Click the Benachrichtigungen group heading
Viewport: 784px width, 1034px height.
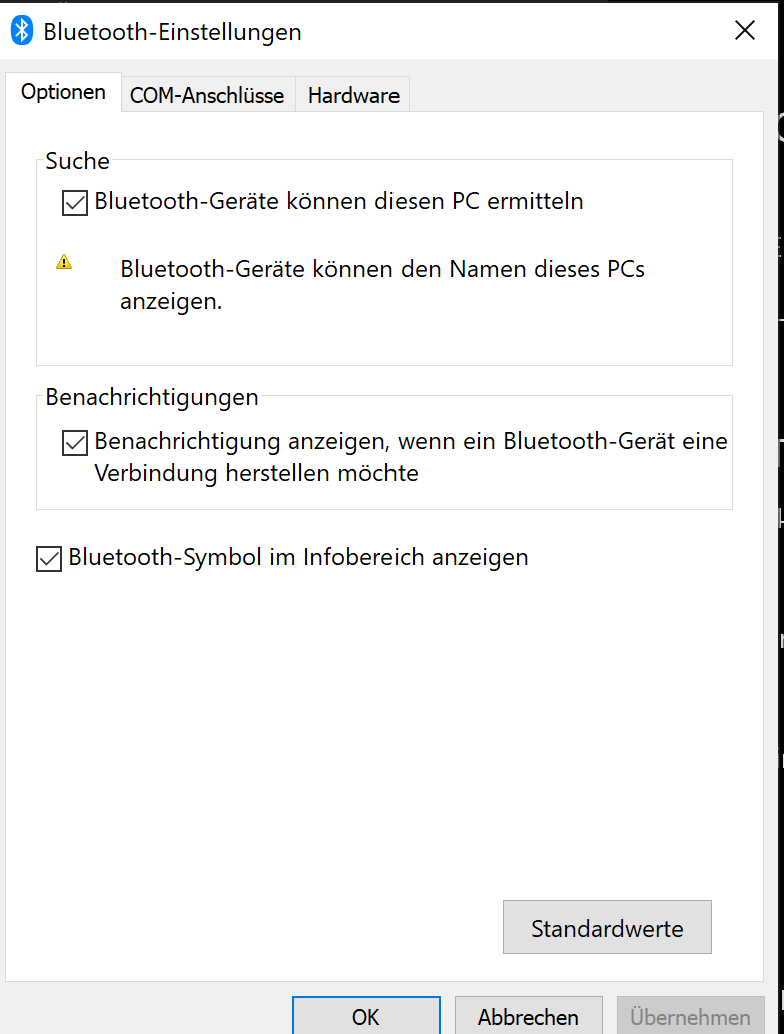pyautogui.click(x=152, y=397)
